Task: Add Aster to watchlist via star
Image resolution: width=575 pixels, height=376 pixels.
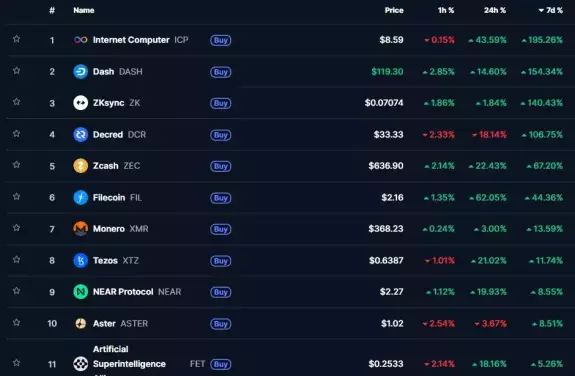Action: point(17,323)
